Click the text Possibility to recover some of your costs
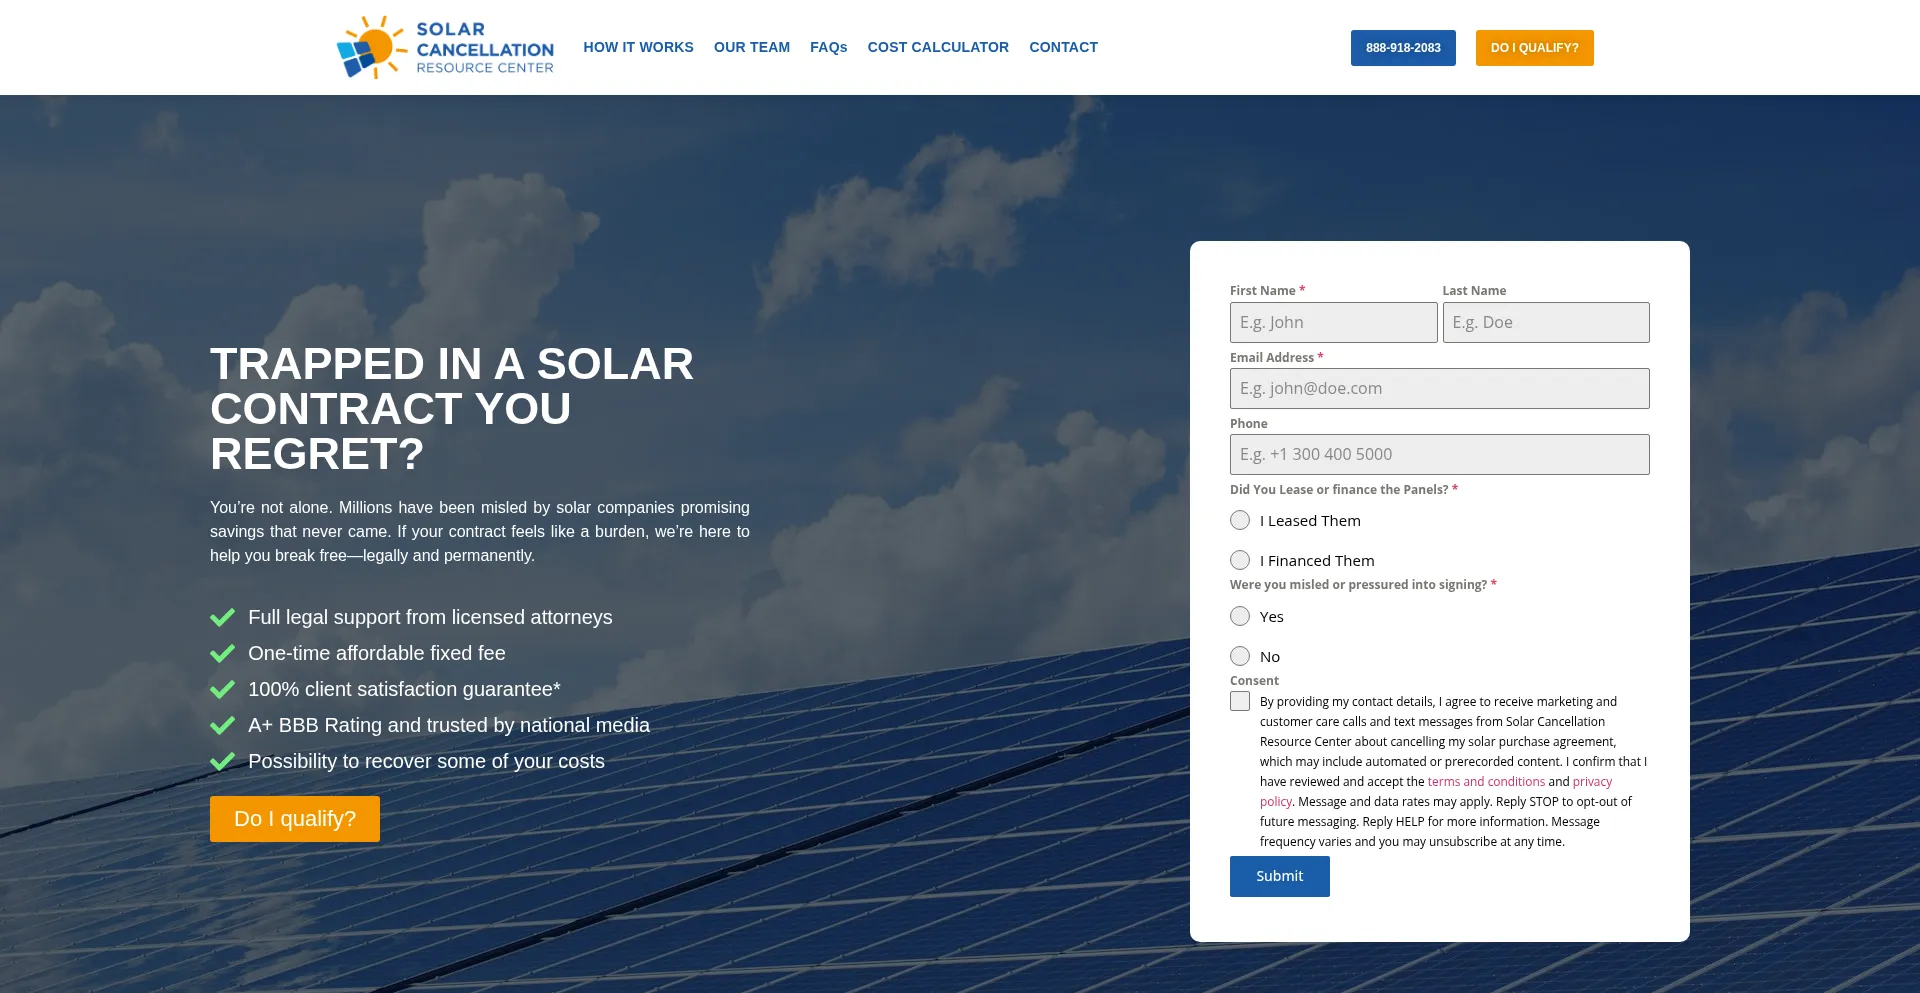The height and width of the screenshot is (993, 1920). click(x=426, y=761)
